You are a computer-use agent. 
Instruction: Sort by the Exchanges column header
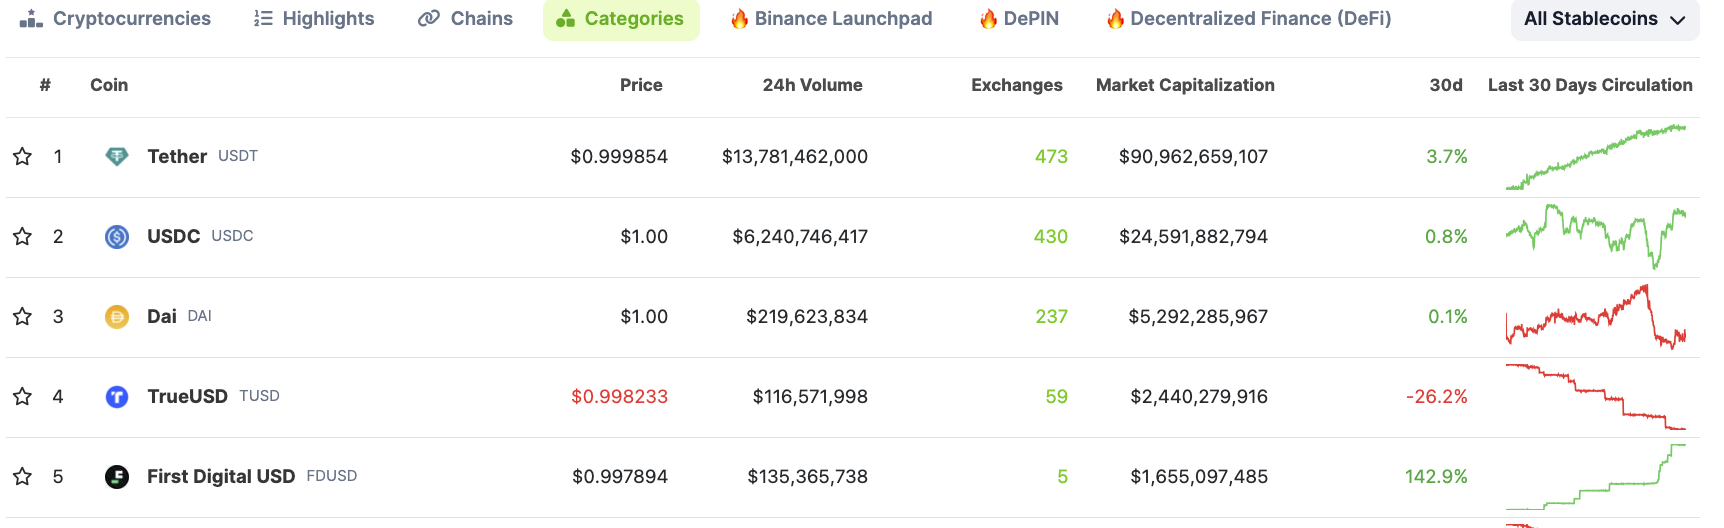1017,85
